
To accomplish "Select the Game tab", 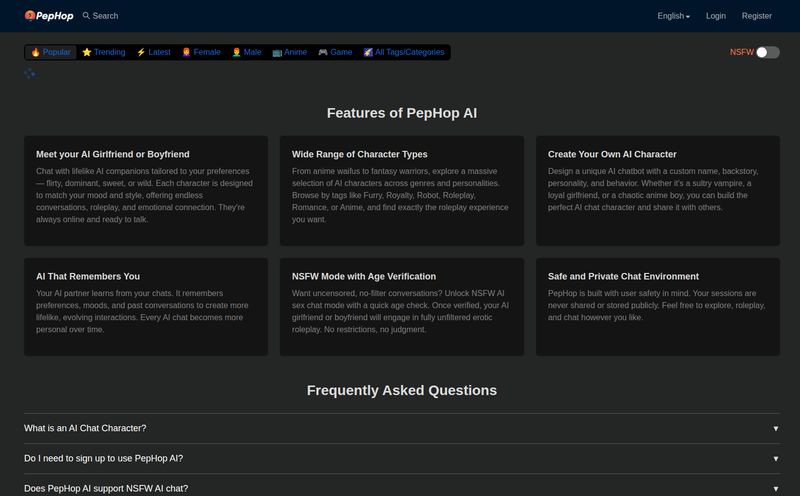I will click(x=335, y=52).
